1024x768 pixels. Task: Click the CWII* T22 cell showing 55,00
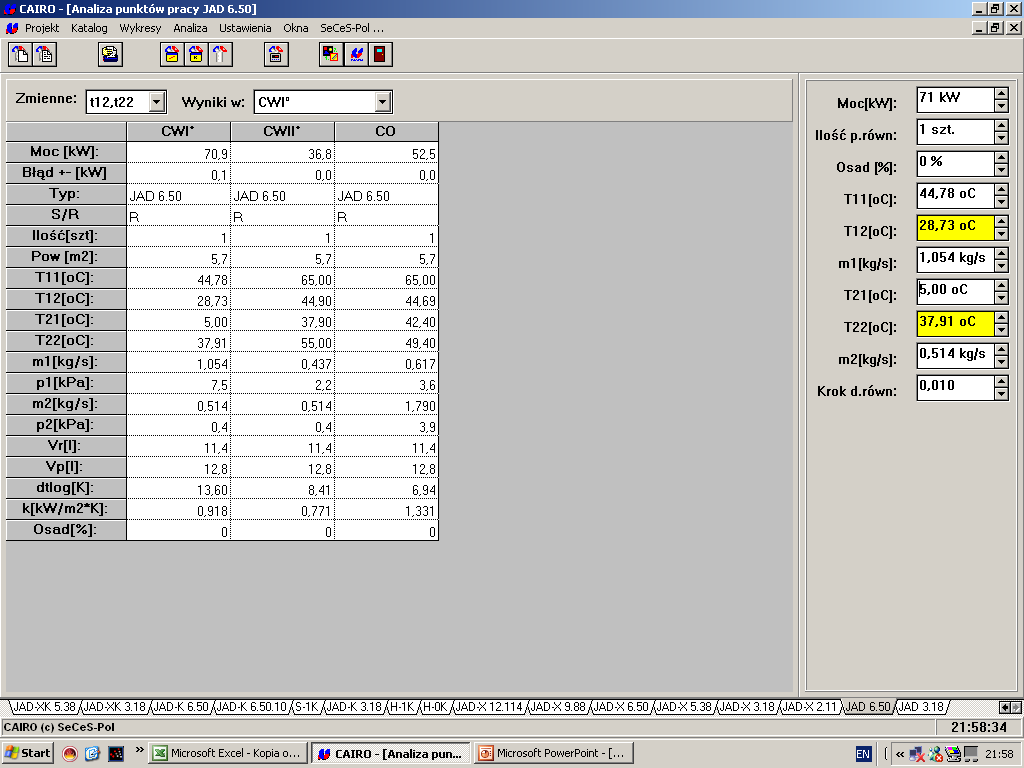(282, 342)
